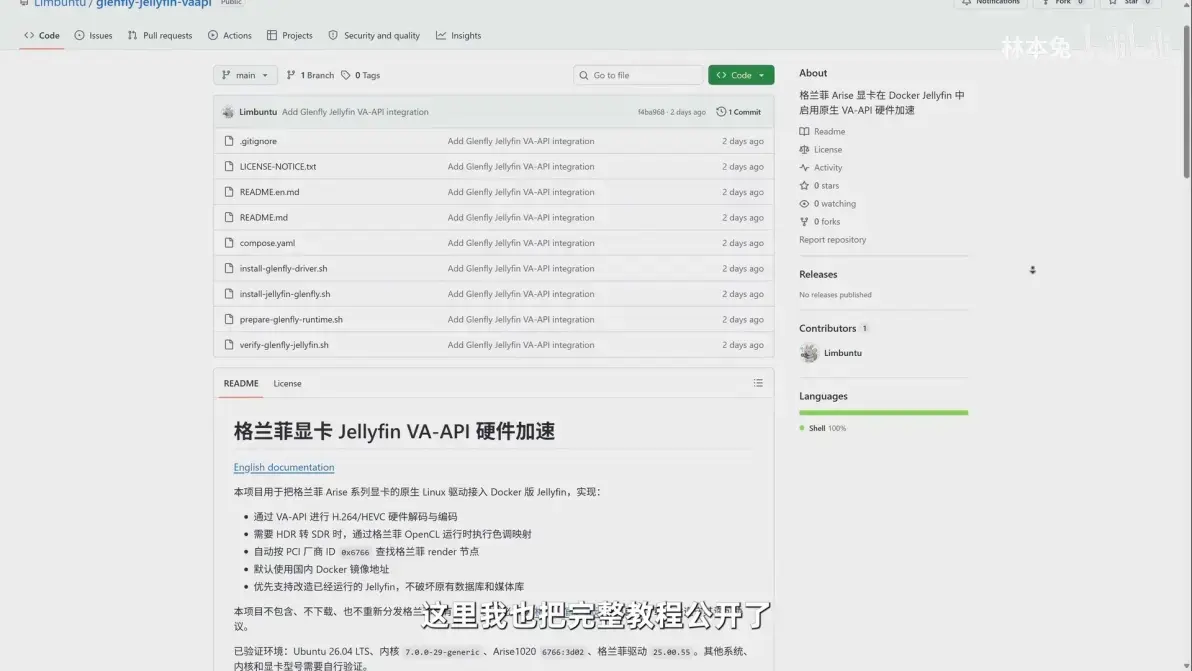
Task: Click Report repository link
Action: tap(832, 240)
